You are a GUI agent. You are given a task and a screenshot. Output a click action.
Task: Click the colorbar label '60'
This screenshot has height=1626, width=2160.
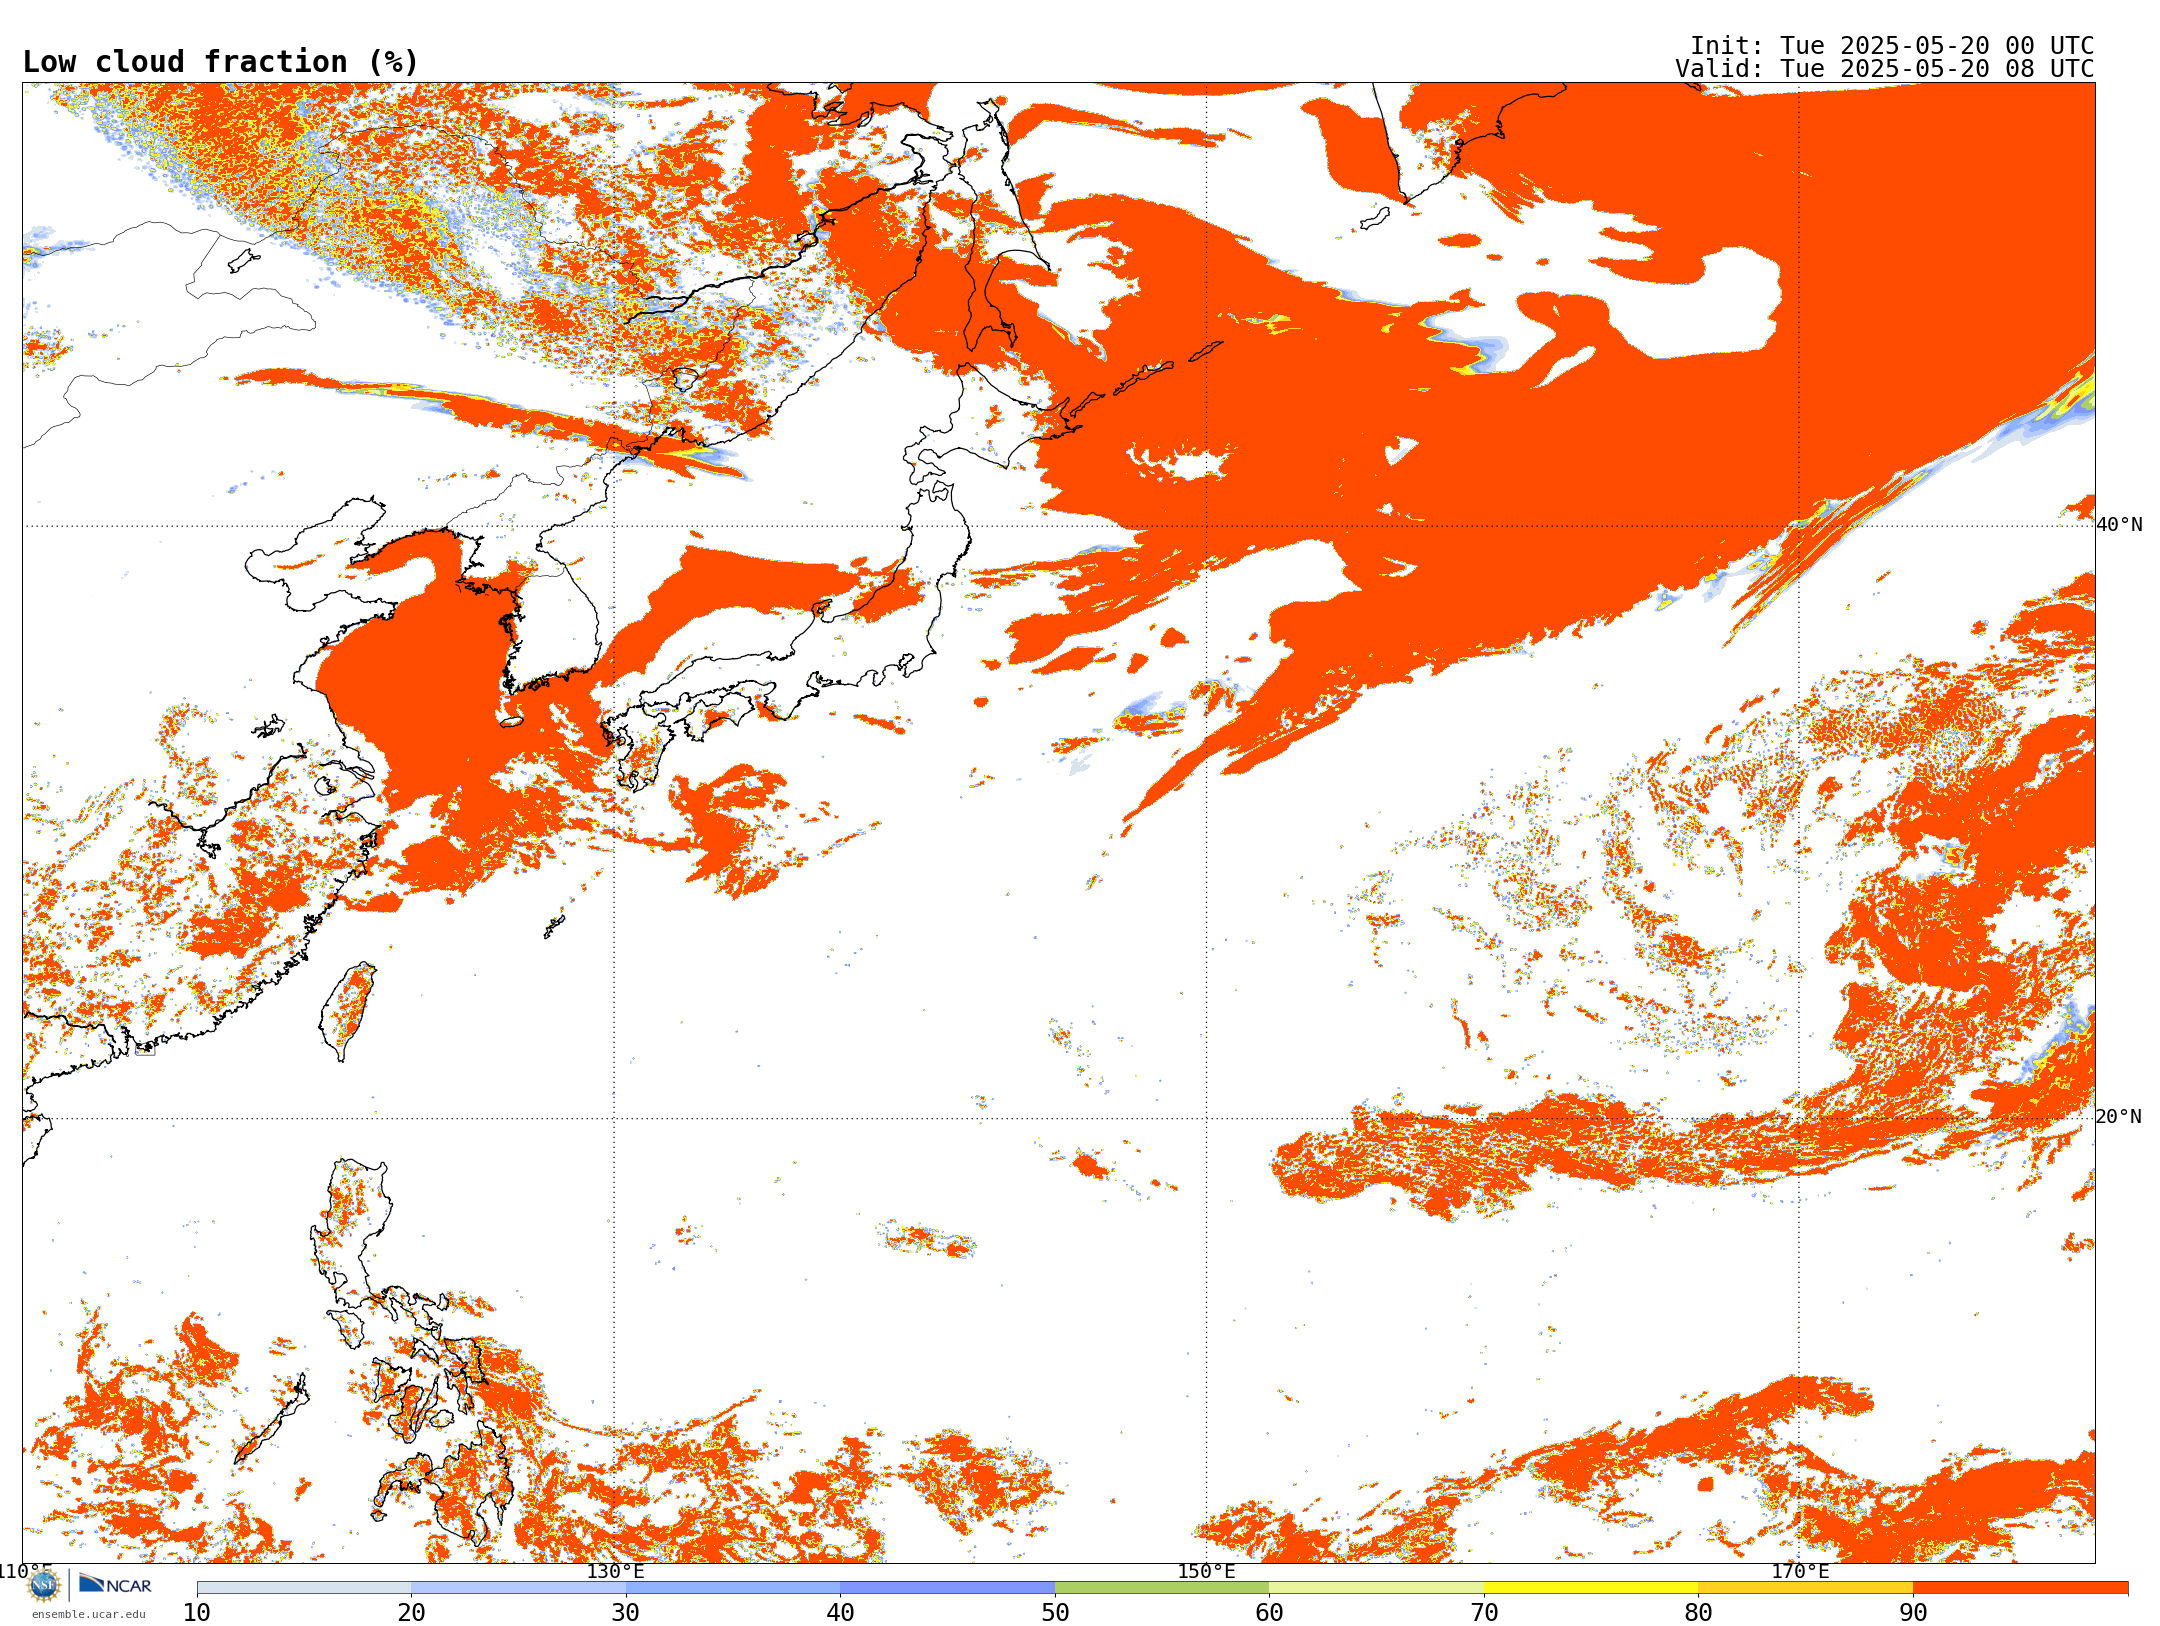(x=1269, y=1612)
